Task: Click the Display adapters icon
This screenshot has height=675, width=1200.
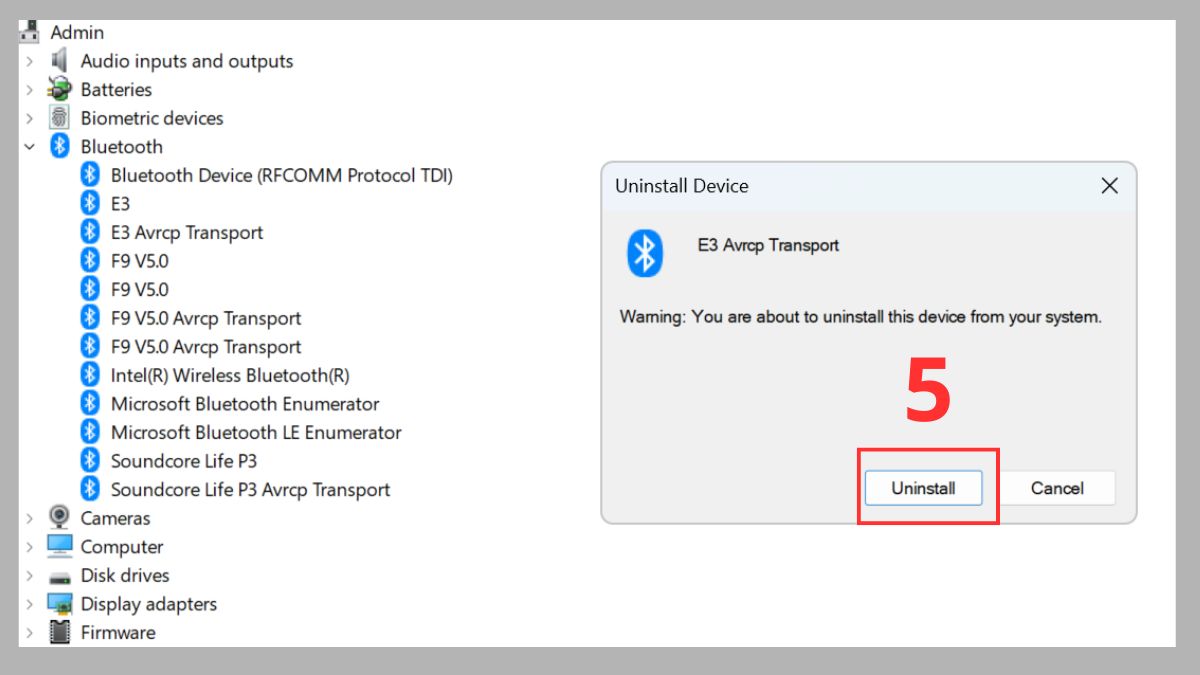Action: pyautogui.click(x=58, y=604)
